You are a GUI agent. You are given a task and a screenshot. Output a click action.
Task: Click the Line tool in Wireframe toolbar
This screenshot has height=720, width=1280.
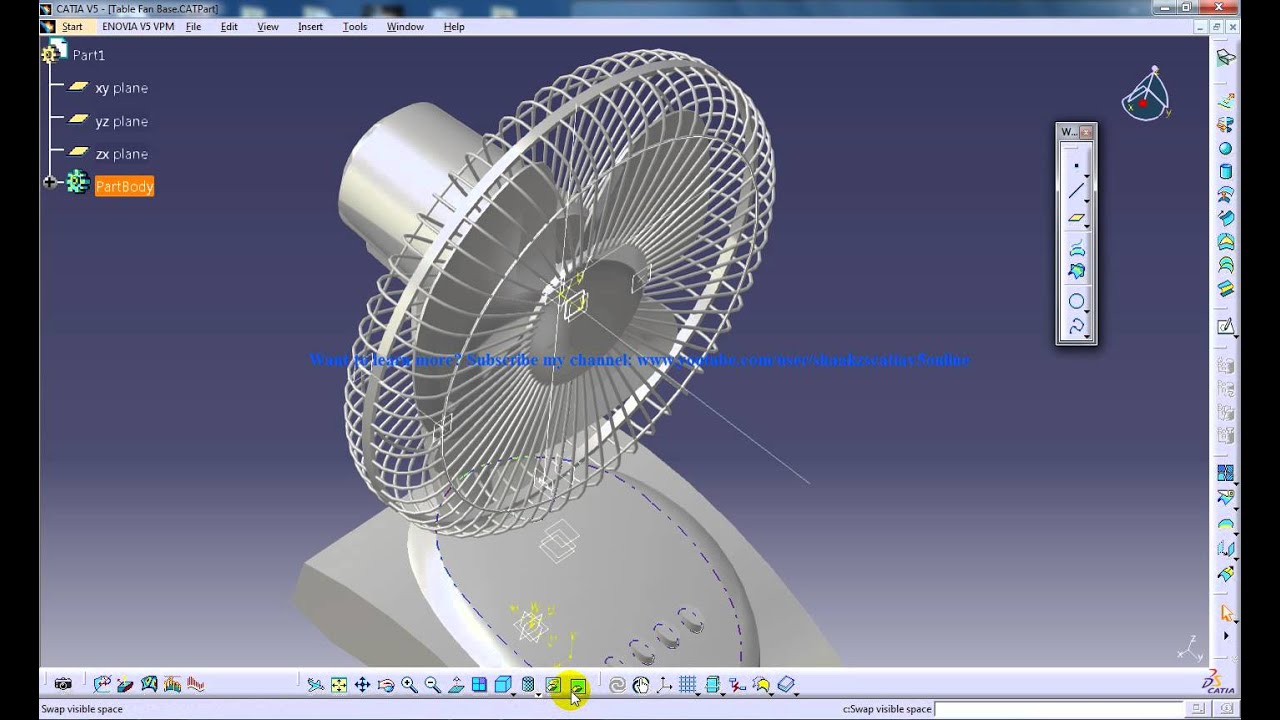[1076, 191]
